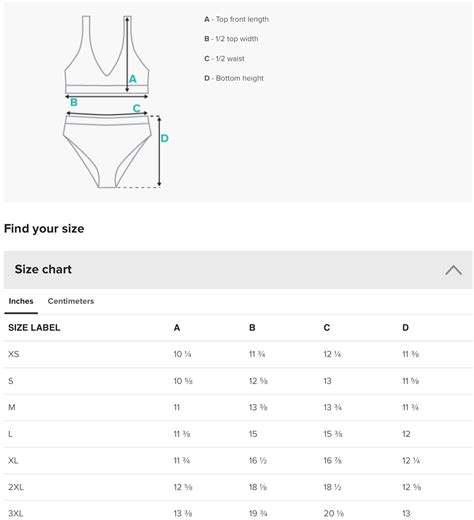474x520 pixels.
Task: Select the XS size row label
Action: click(x=14, y=354)
